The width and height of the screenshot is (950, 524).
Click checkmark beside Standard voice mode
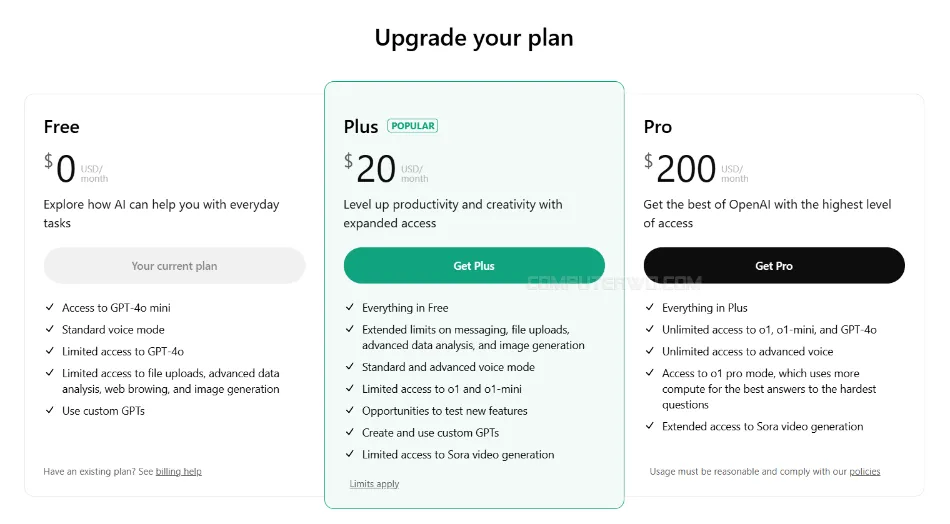coord(50,329)
